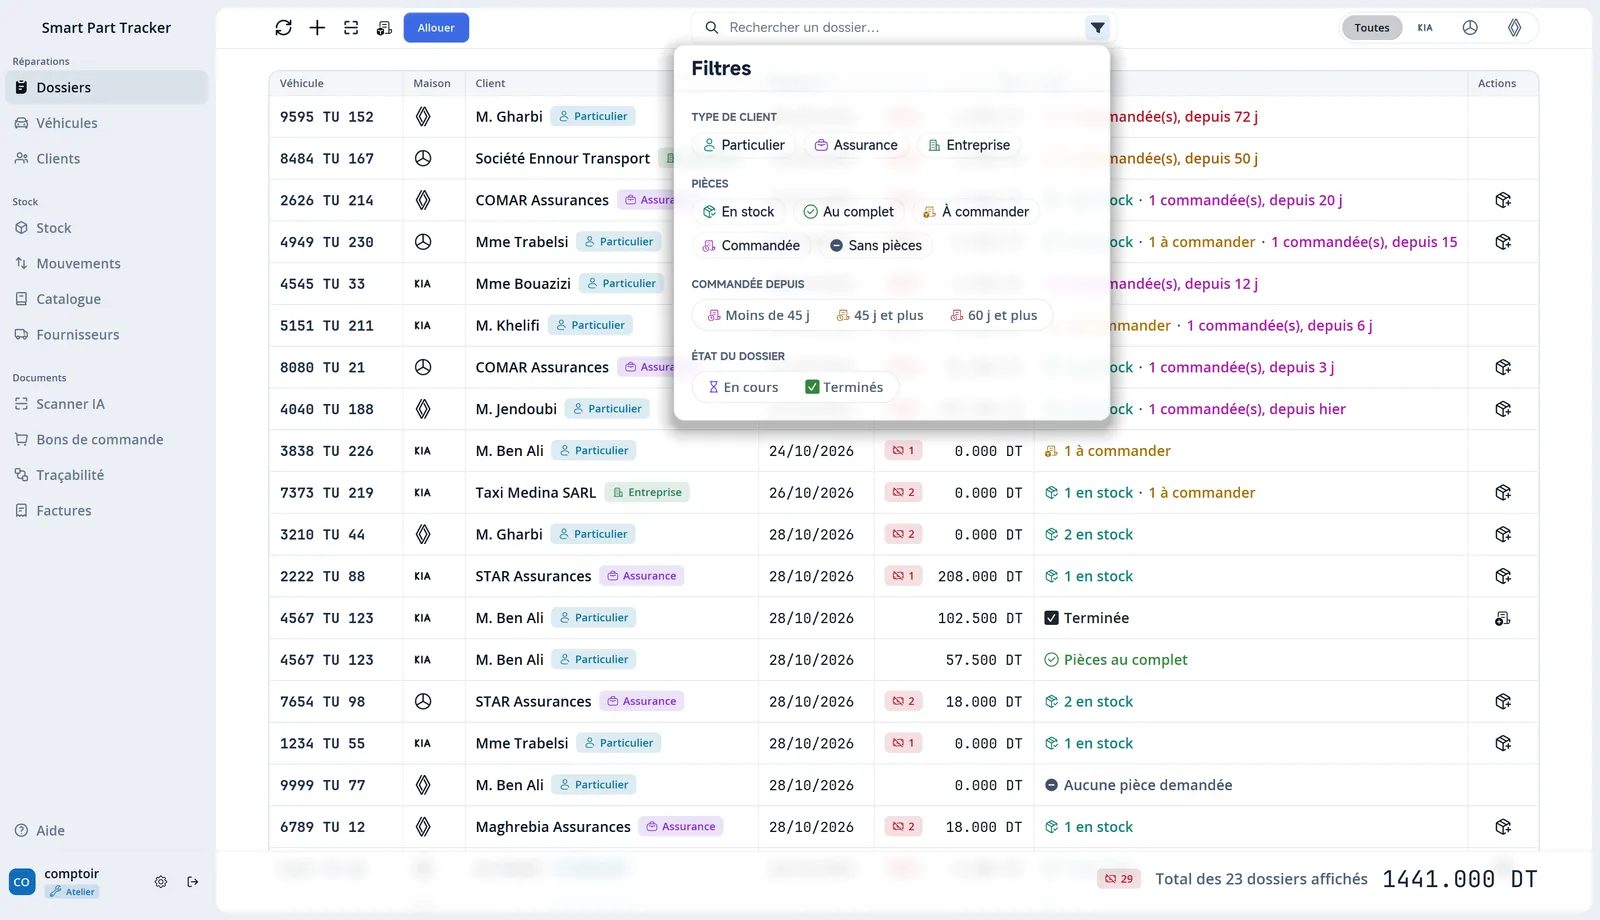The image size is (1600, 920).
Task: Select the Toutes brand filter button
Action: click(x=1372, y=28)
